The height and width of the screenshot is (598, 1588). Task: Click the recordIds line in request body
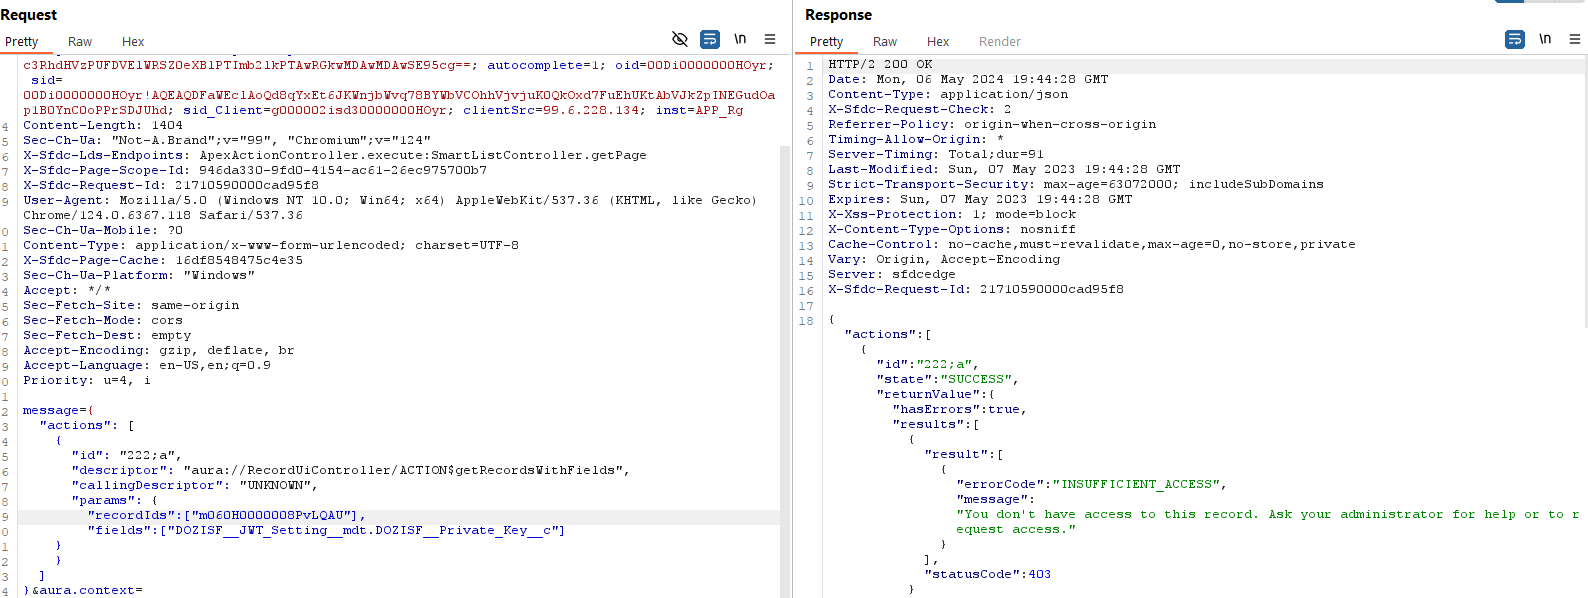pyautogui.click(x=226, y=516)
